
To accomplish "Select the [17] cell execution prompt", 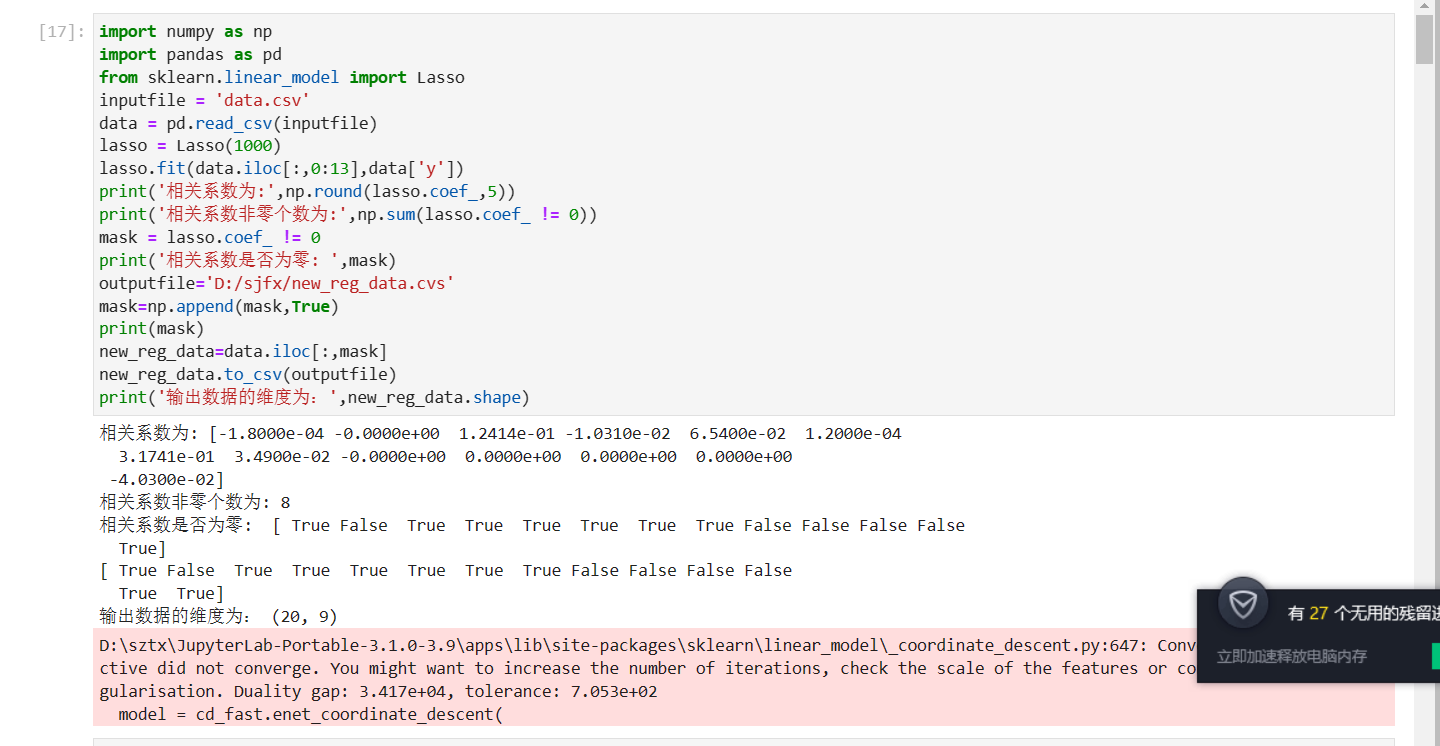I will pos(62,32).
